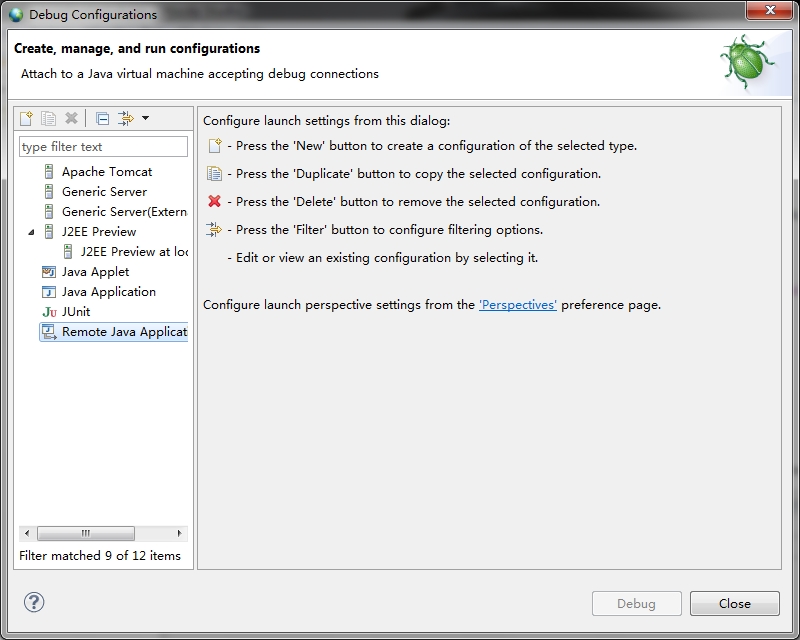Click the red Delete icon in instructions
The image size is (800, 640).
[x=214, y=201]
